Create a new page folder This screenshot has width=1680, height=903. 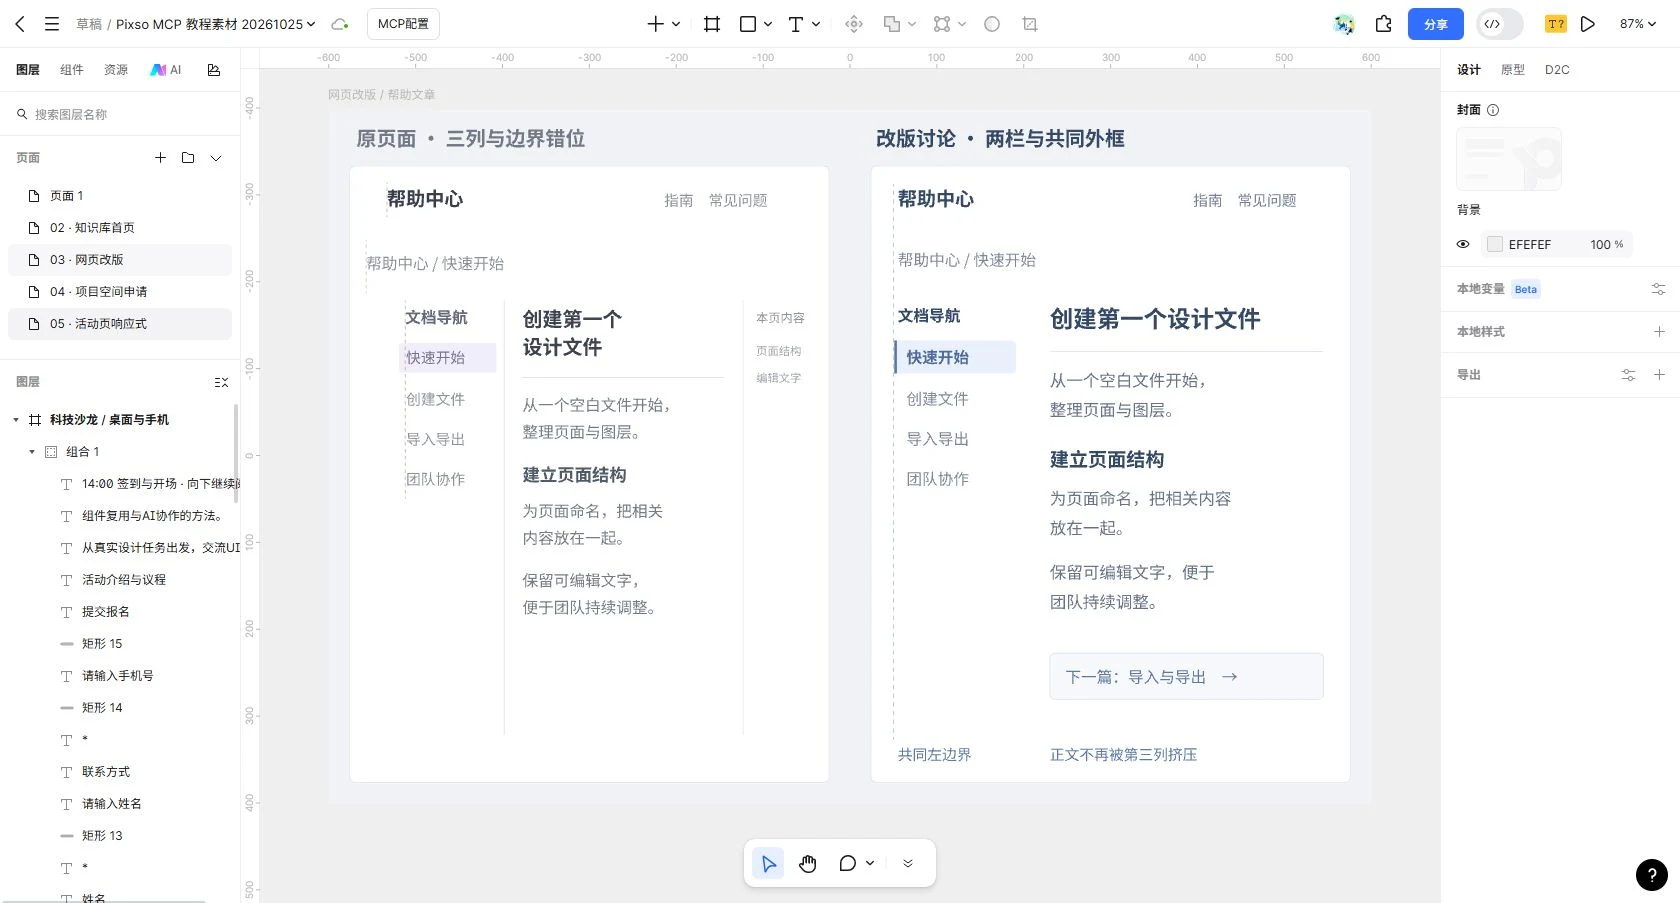188,157
